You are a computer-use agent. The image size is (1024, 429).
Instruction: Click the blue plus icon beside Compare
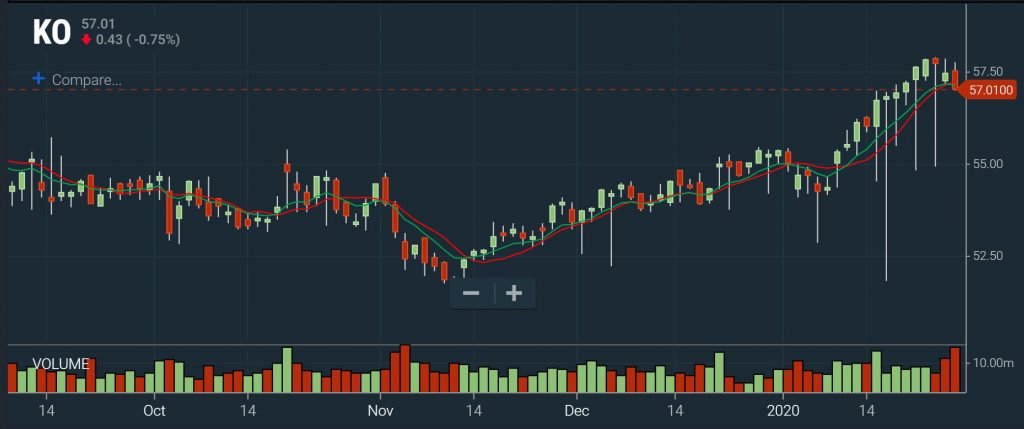[39, 79]
